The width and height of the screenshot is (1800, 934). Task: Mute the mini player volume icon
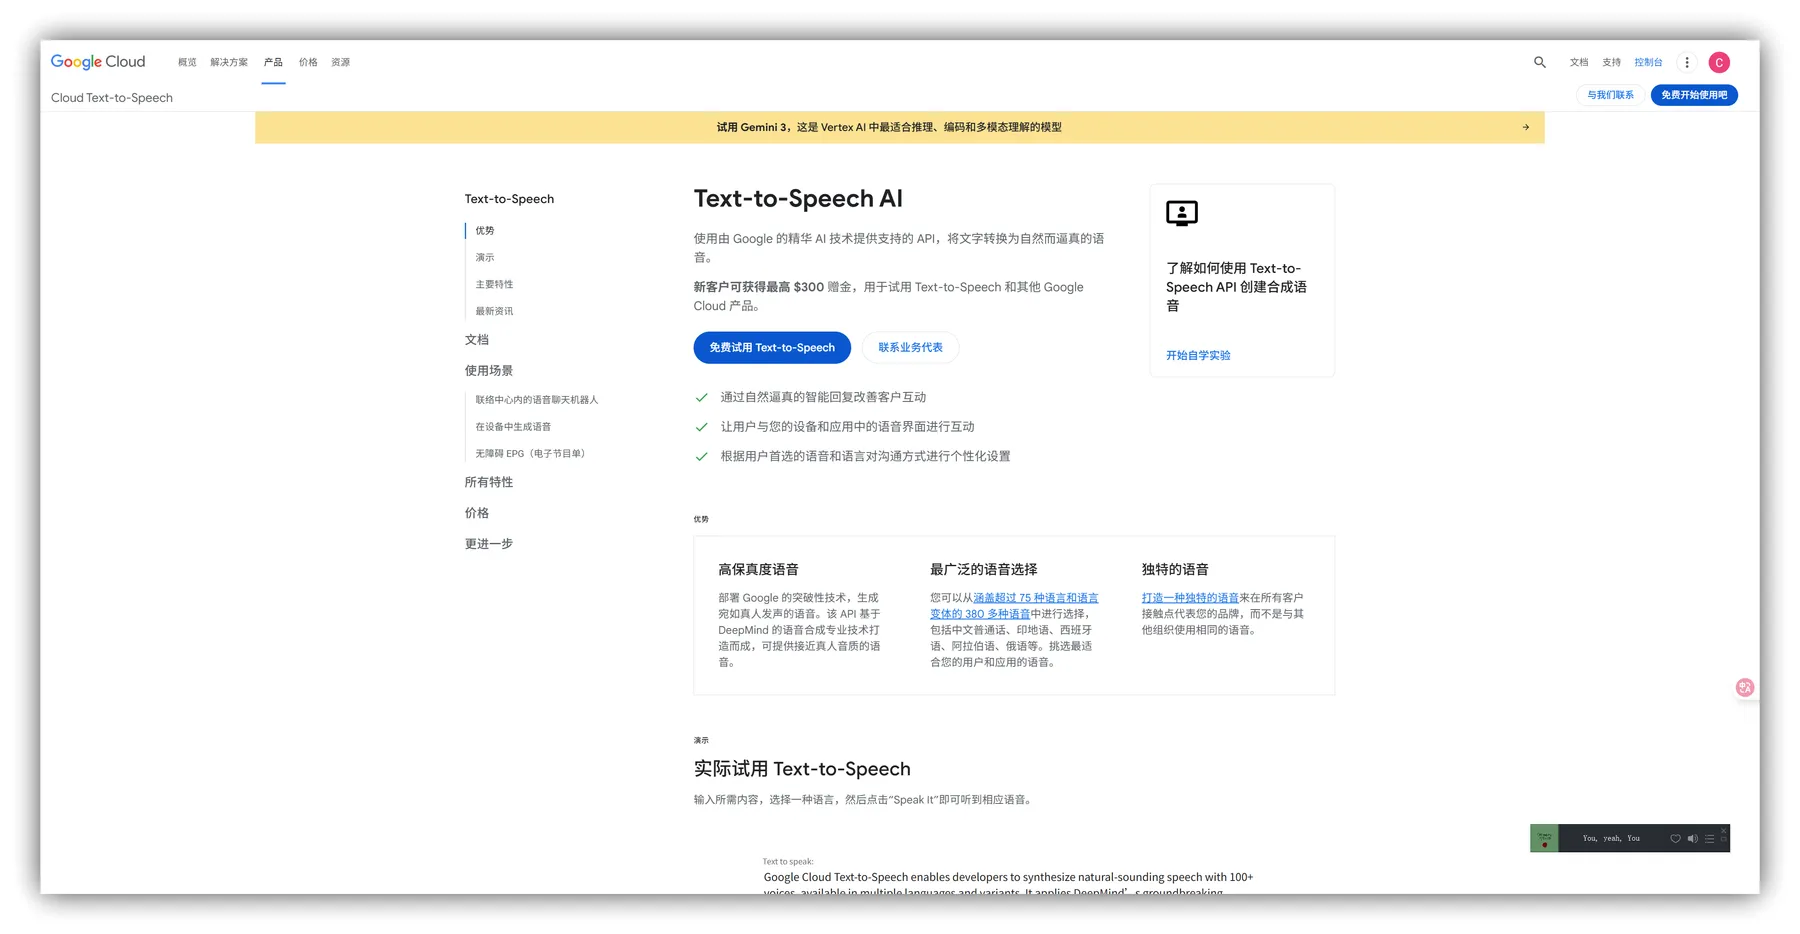pyautogui.click(x=1692, y=839)
